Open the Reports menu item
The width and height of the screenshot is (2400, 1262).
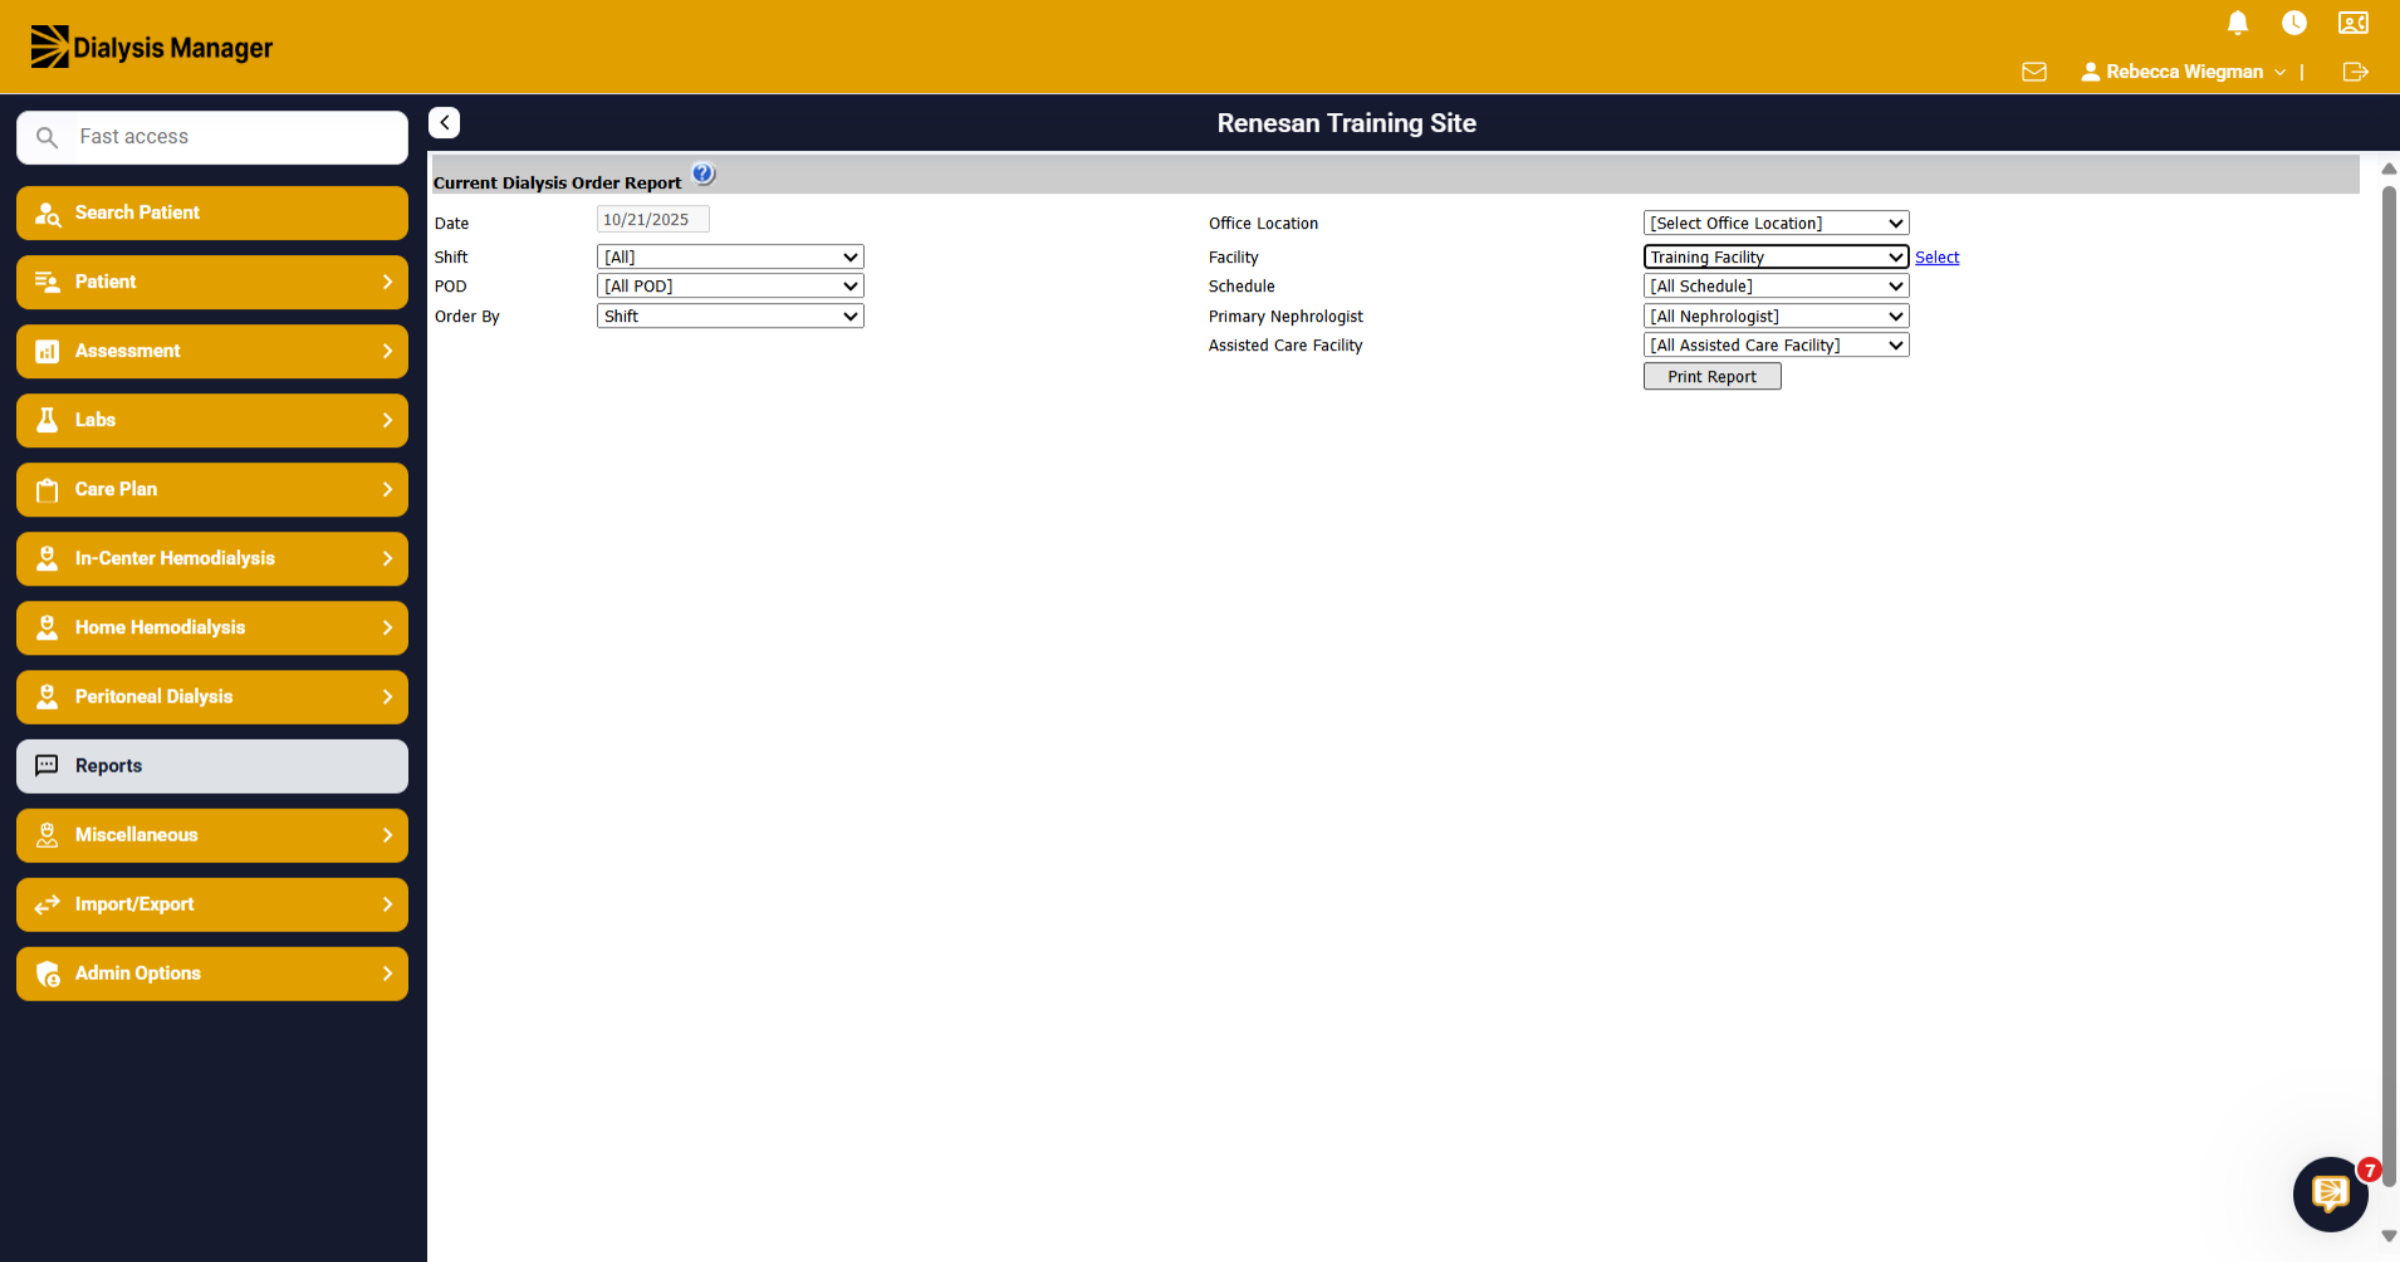212,766
